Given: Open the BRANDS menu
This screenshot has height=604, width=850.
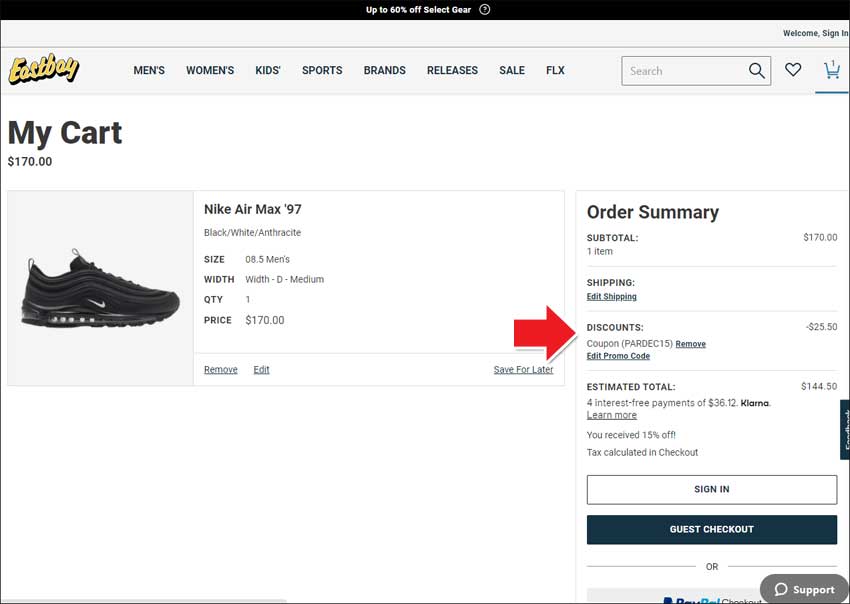Looking at the screenshot, I should click(384, 70).
